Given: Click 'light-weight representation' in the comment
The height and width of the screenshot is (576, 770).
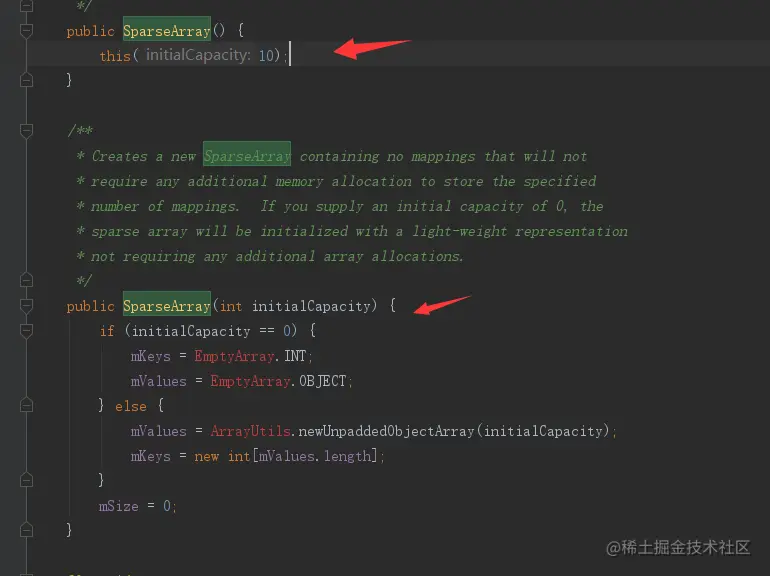Looking at the screenshot, I should click(x=520, y=231).
